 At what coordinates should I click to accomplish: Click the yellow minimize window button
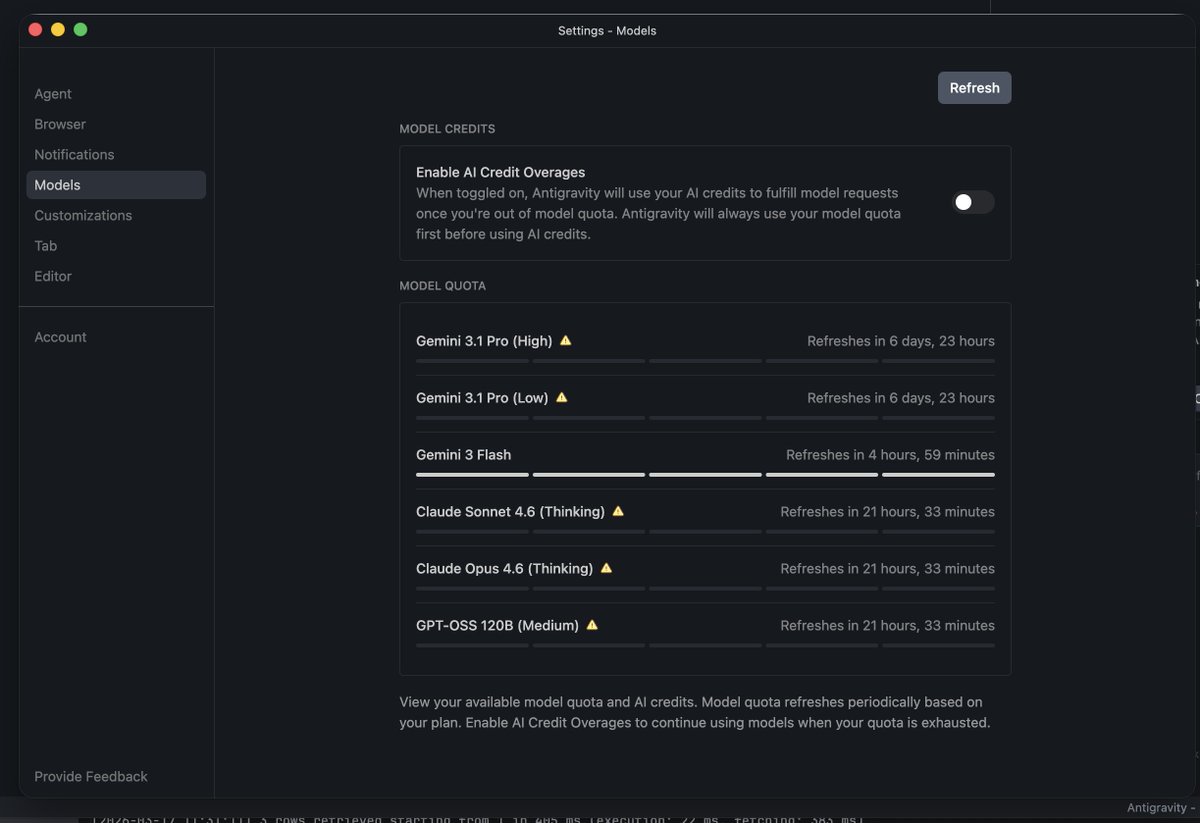(x=58, y=30)
